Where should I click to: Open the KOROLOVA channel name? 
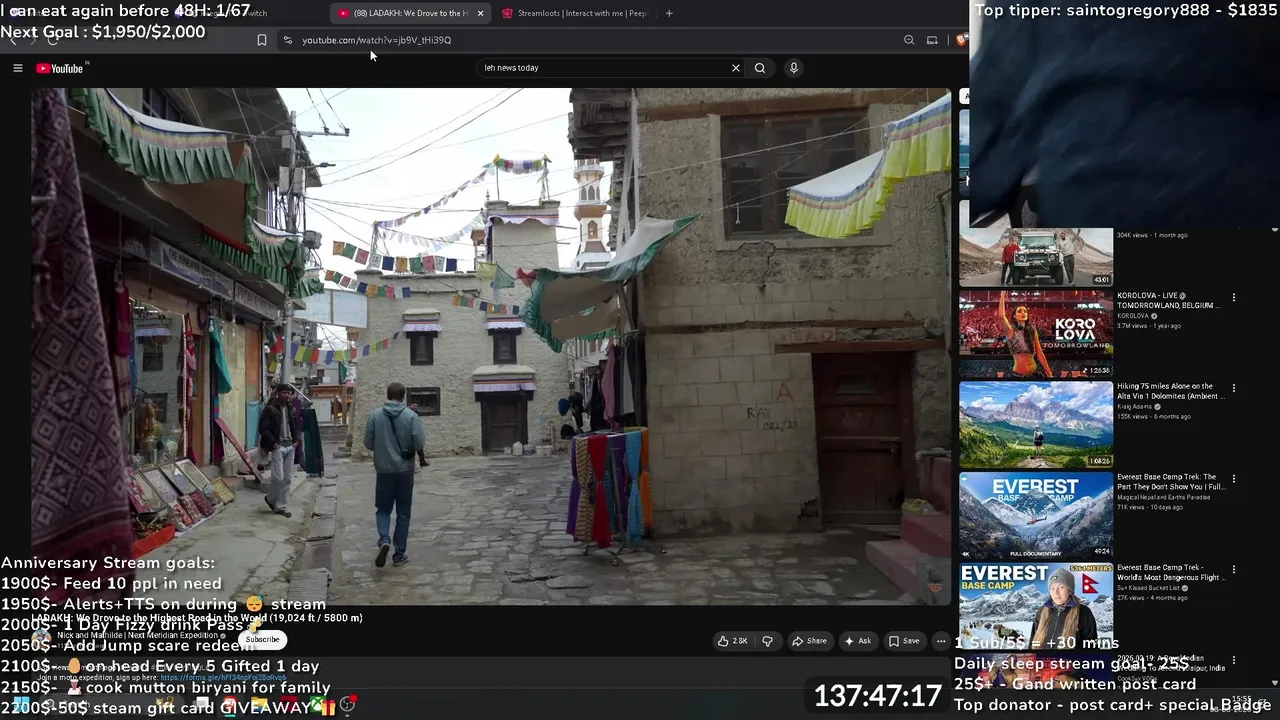click(x=1133, y=316)
